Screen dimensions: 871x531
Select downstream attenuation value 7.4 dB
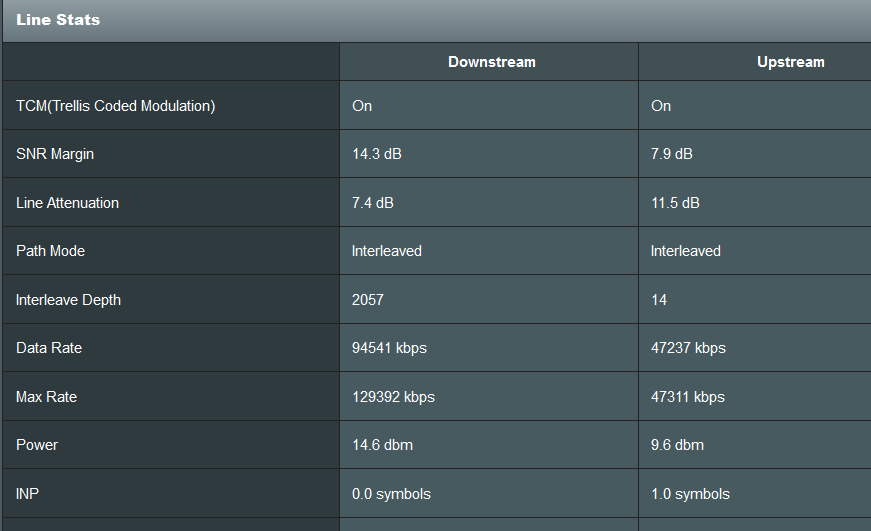click(x=373, y=203)
